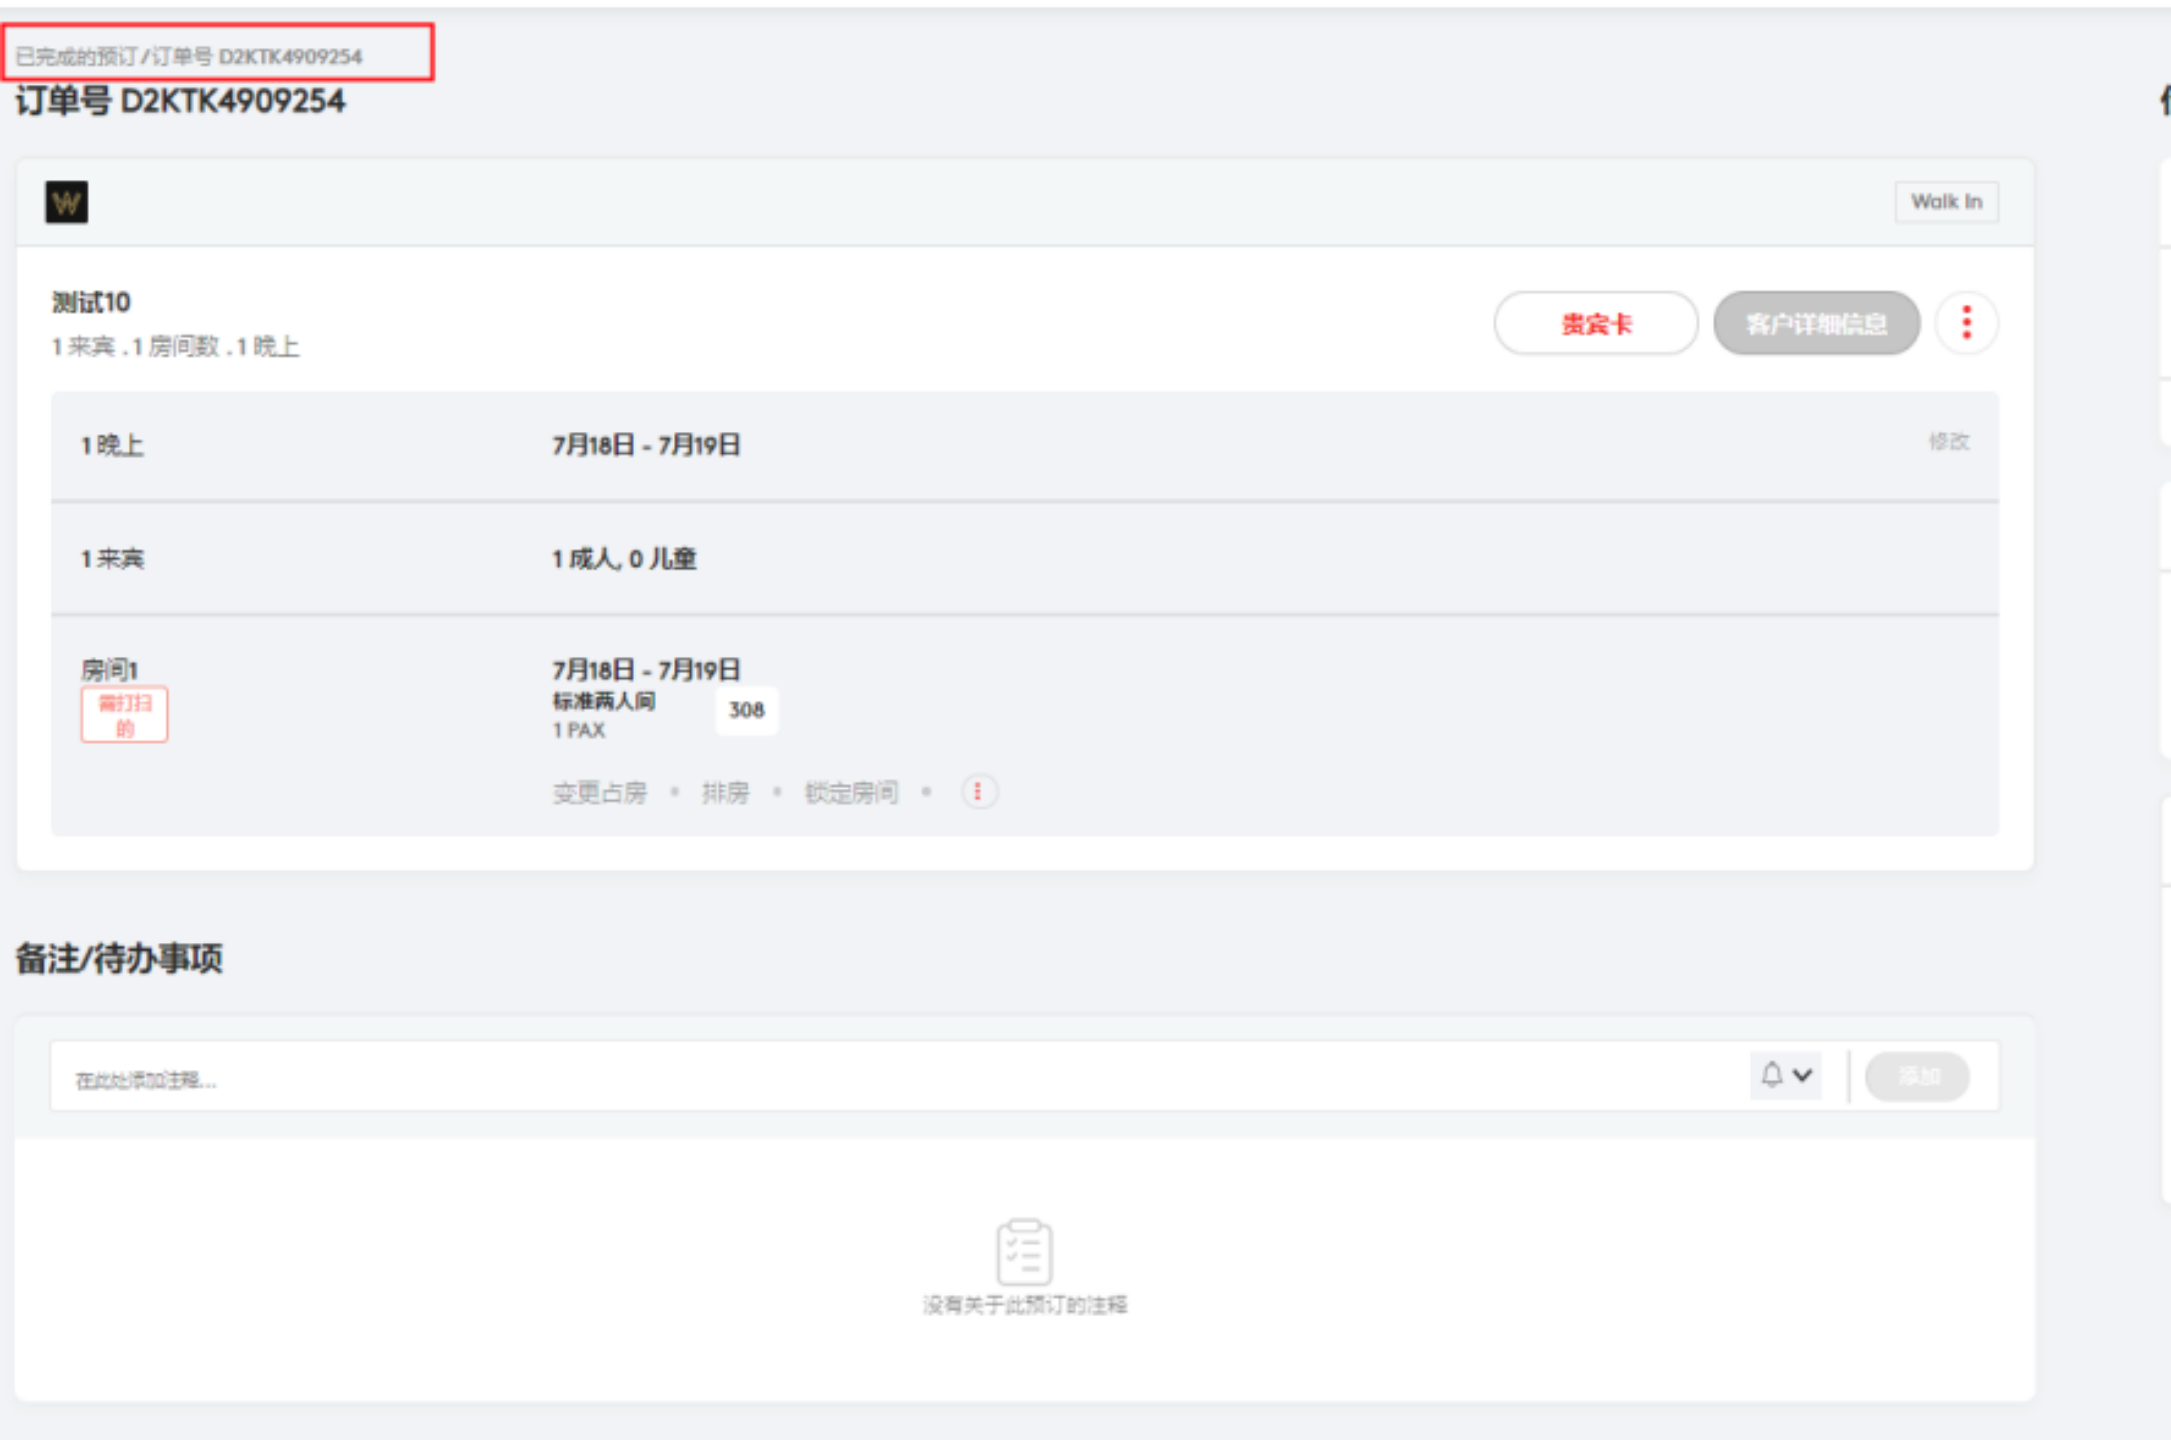Select the 订单号 D2KTK4909254 breadcrumb item
Screen dimensions: 2171x1440
click(257, 57)
